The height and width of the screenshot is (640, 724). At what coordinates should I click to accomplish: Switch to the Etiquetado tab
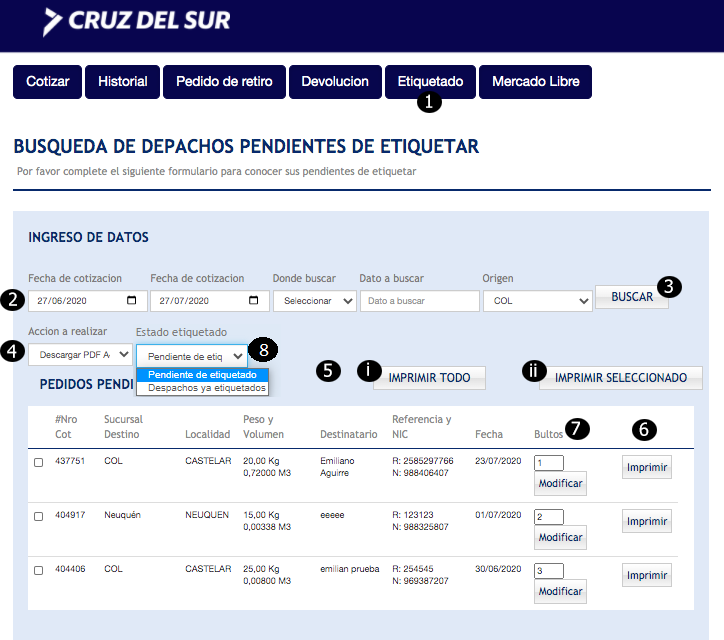430,82
